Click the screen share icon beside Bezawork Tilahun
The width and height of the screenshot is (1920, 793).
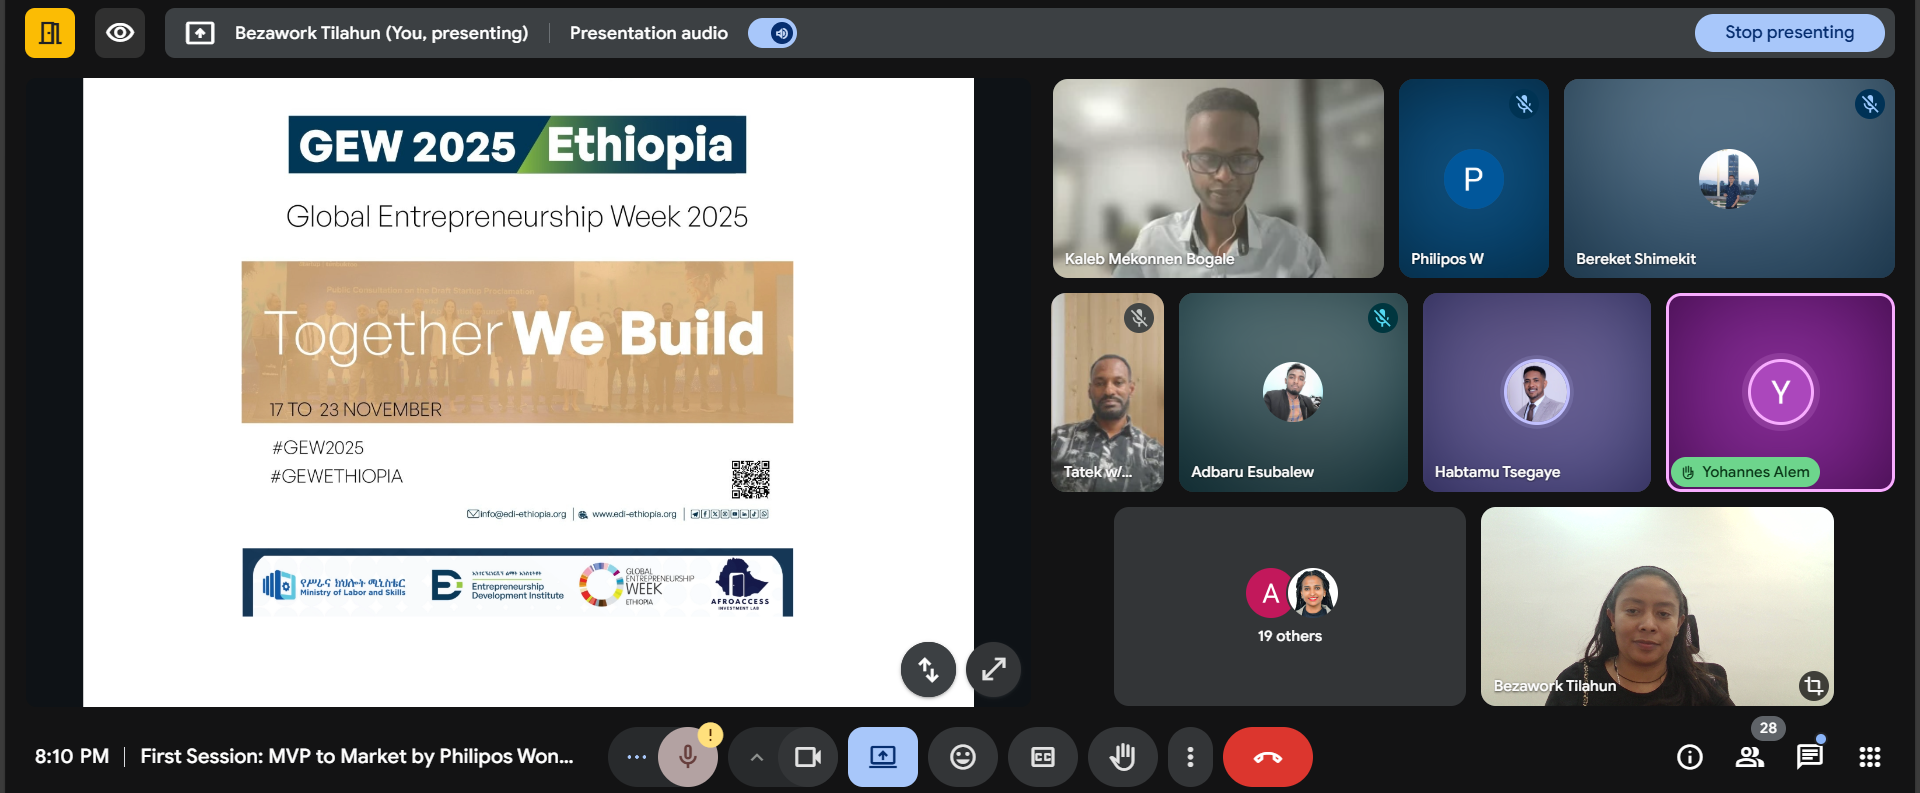(200, 33)
